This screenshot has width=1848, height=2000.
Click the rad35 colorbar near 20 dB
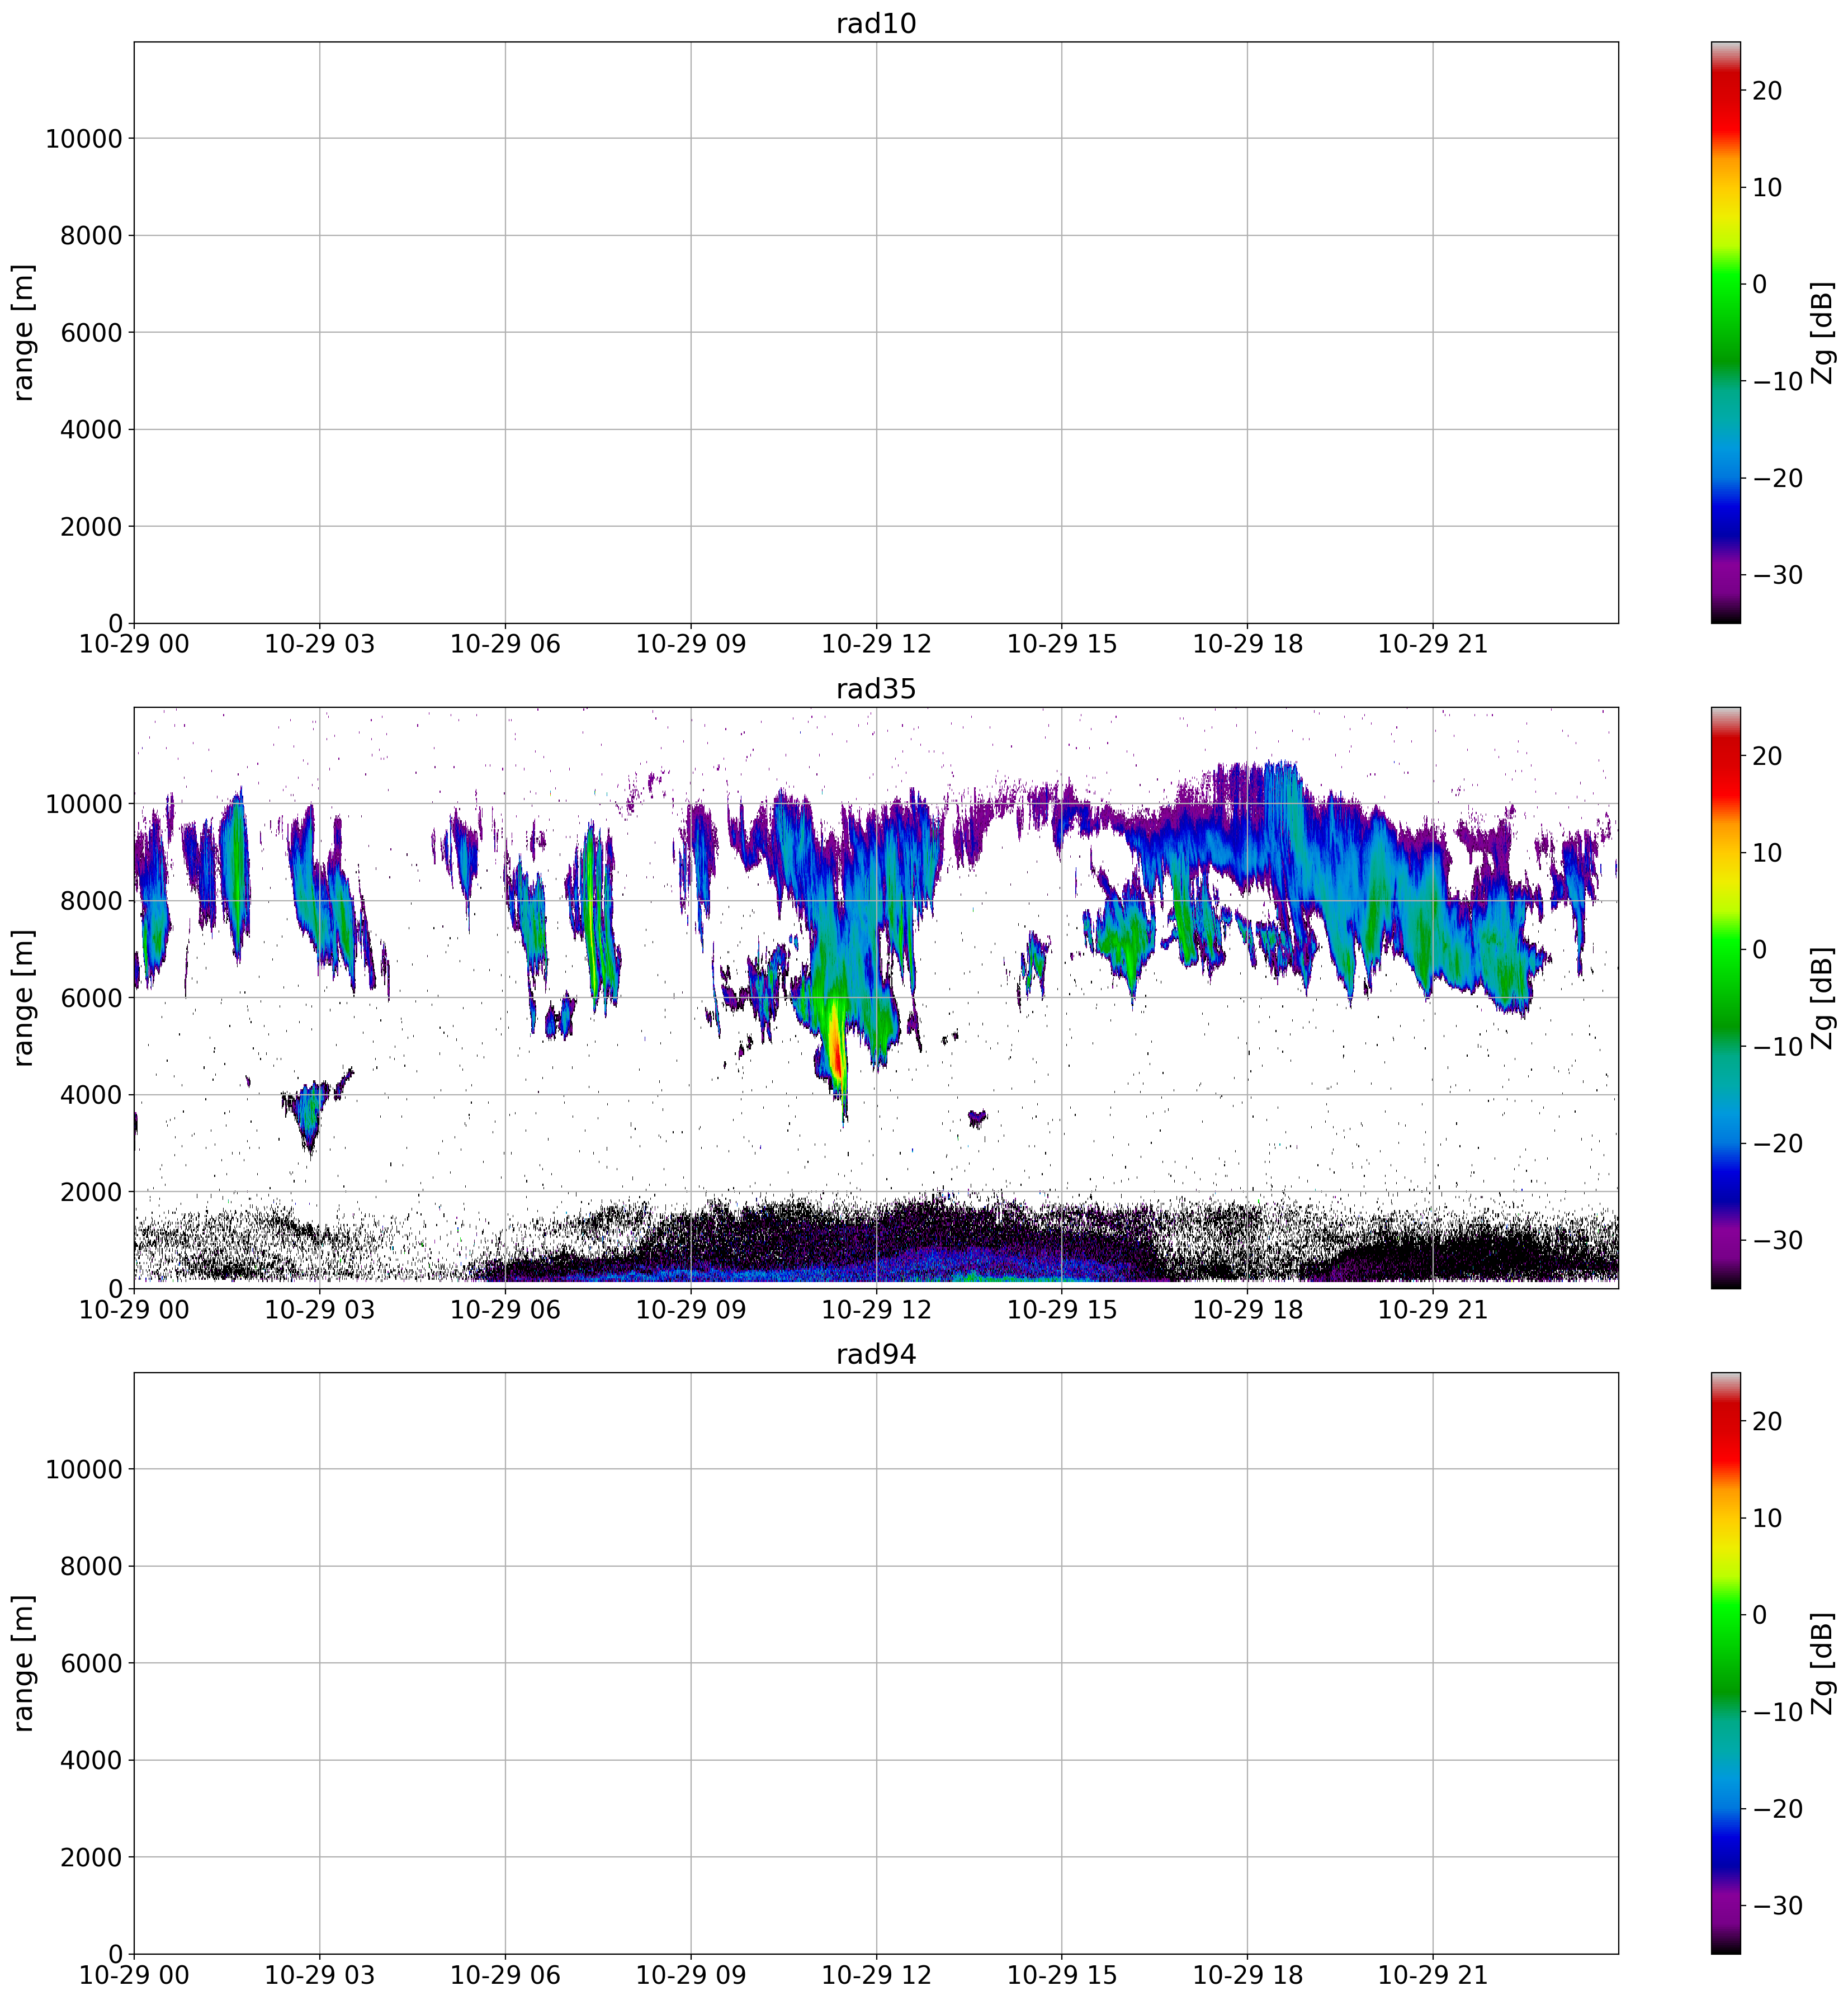1725,756
